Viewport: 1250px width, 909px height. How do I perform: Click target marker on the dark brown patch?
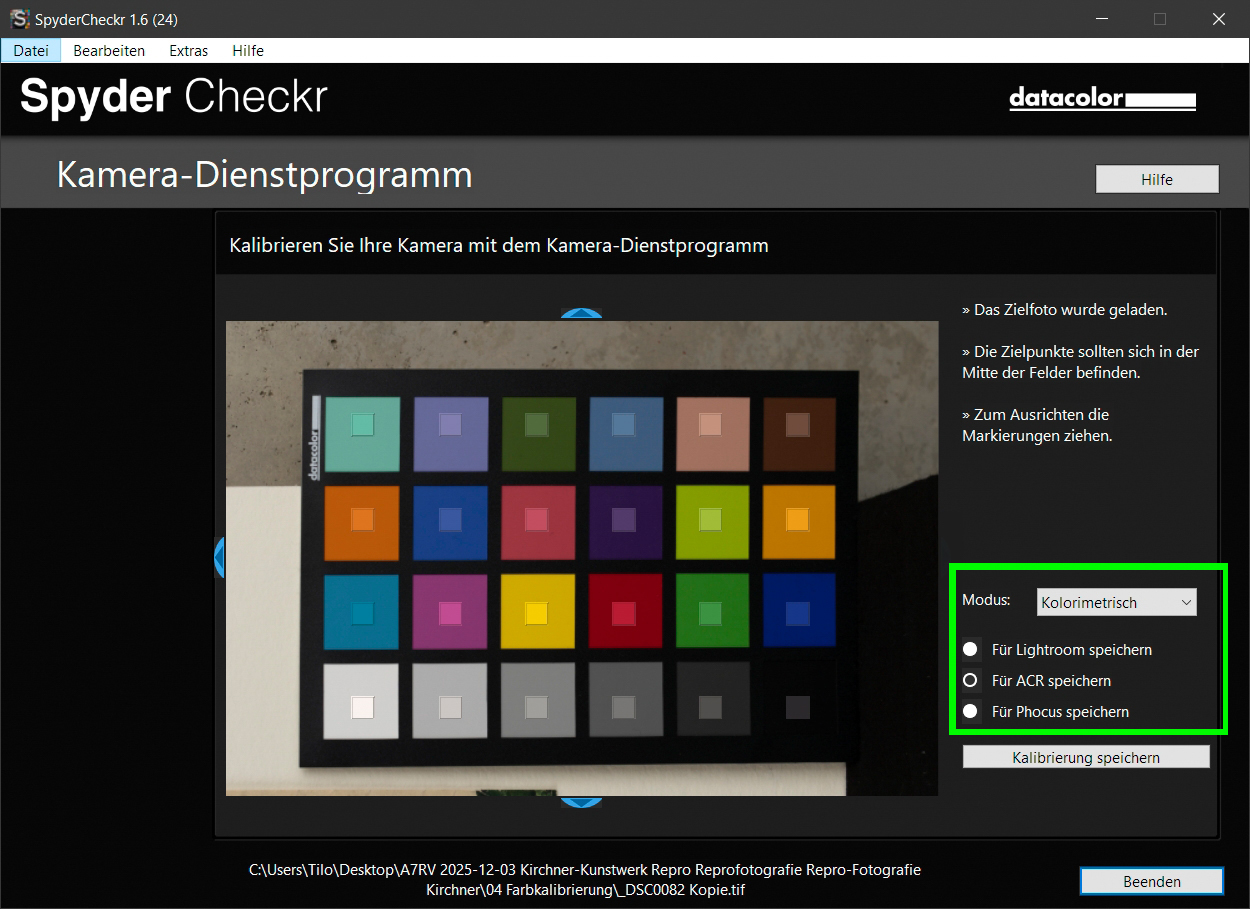797,425
